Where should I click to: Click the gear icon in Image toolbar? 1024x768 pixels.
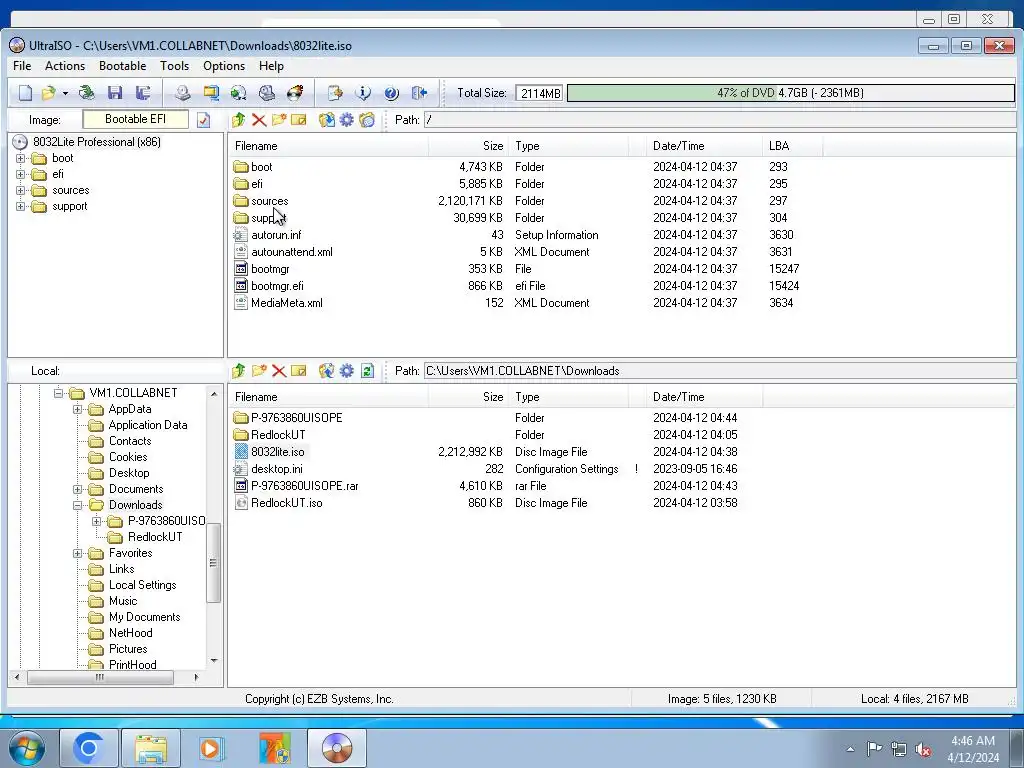point(347,120)
